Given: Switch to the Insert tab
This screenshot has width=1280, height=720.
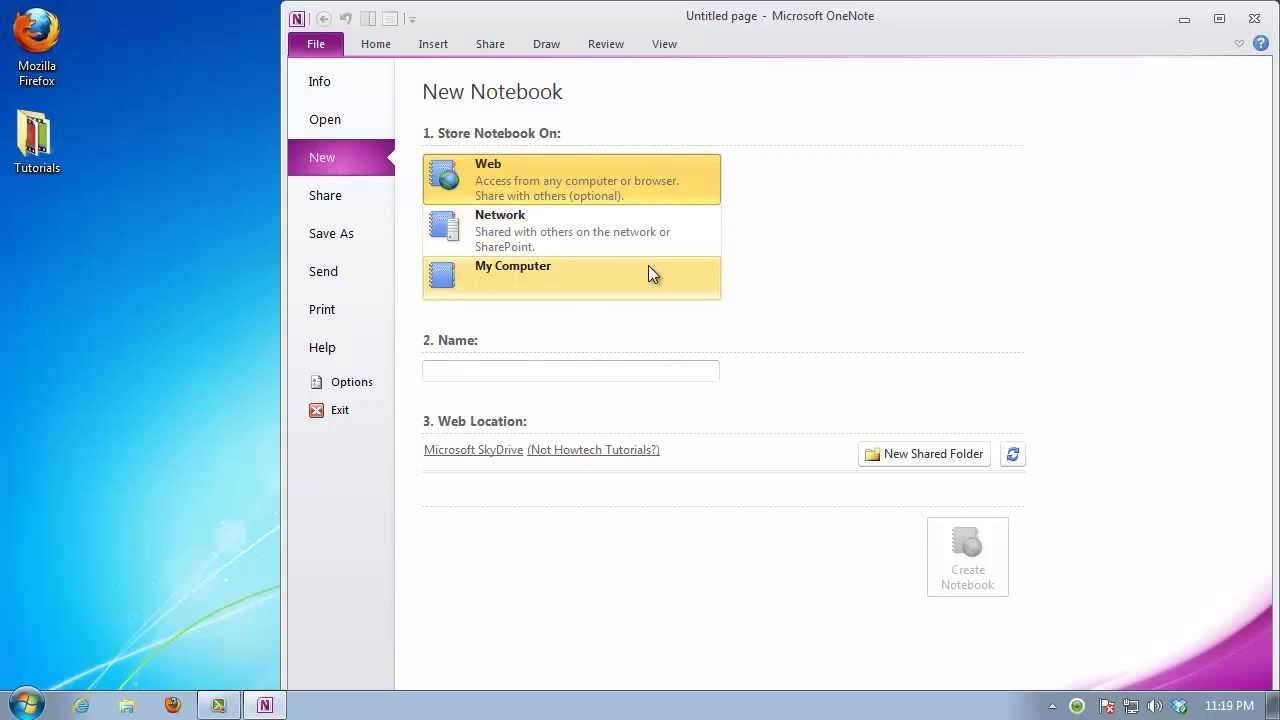Looking at the screenshot, I should 433,44.
